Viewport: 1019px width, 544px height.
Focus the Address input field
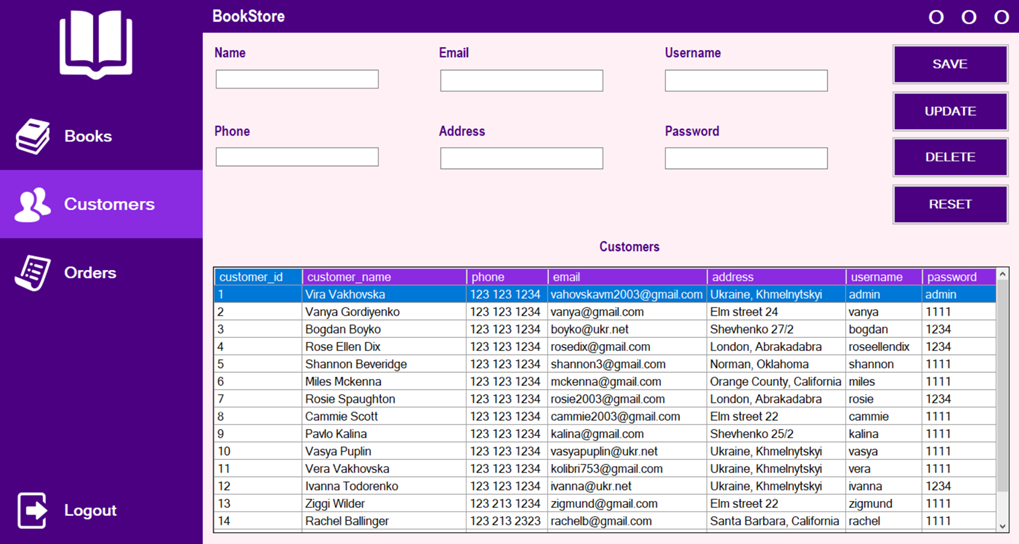pos(521,158)
